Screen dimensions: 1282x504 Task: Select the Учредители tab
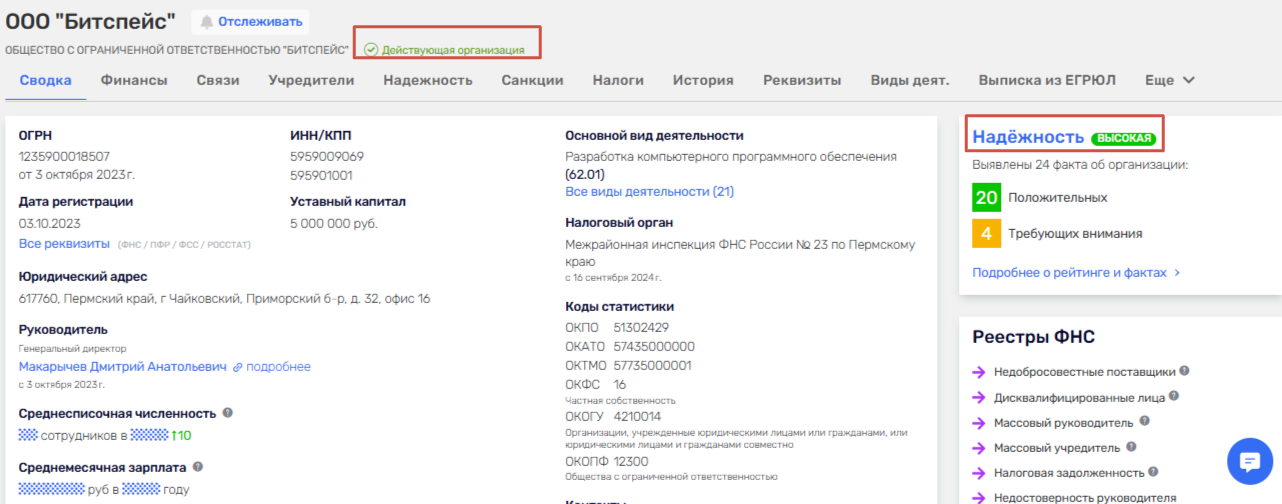(311, 80)
